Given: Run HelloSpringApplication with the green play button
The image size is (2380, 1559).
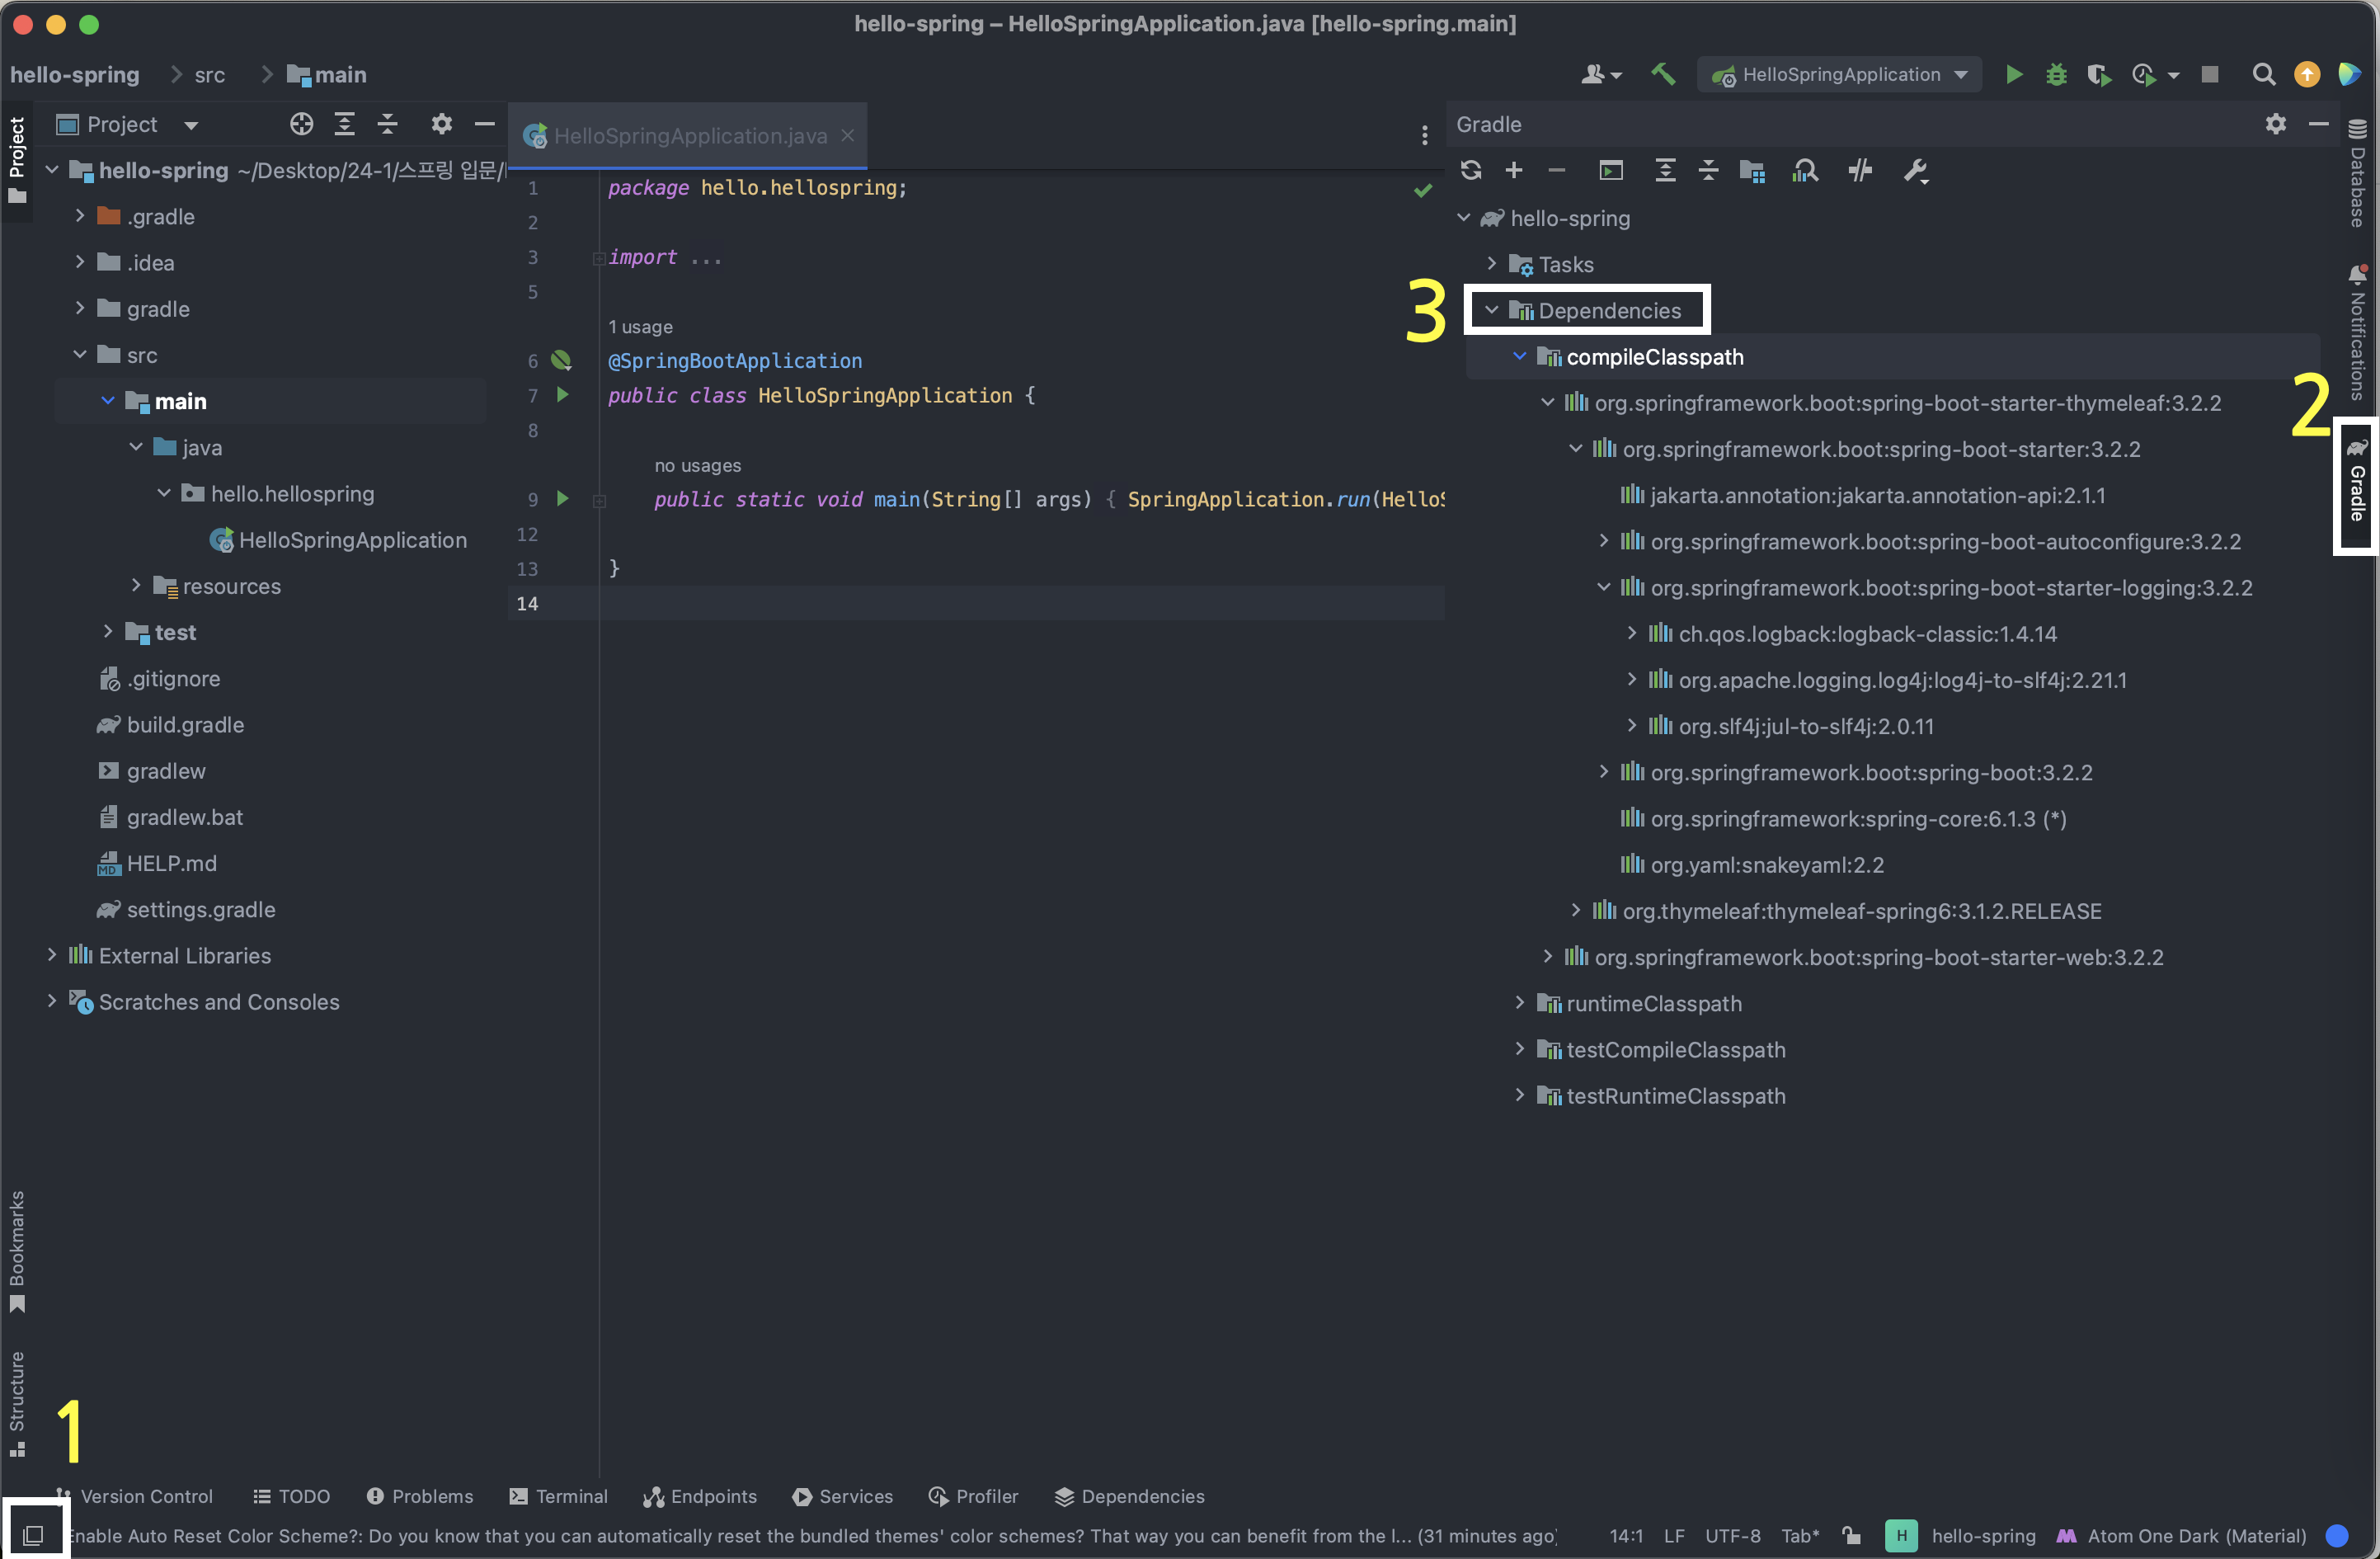Looking at the screenshot, I should click(2014, 74).
